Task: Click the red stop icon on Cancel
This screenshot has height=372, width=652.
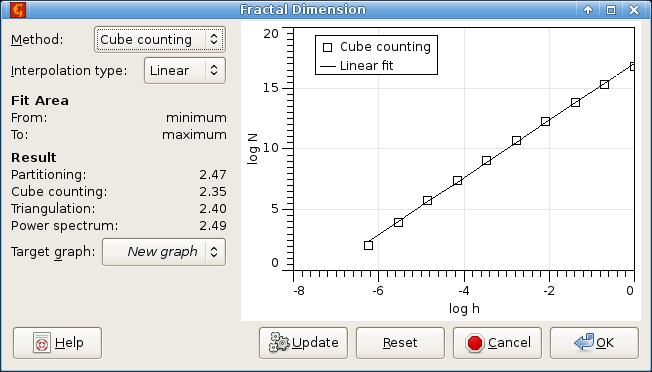Action: 475,343
